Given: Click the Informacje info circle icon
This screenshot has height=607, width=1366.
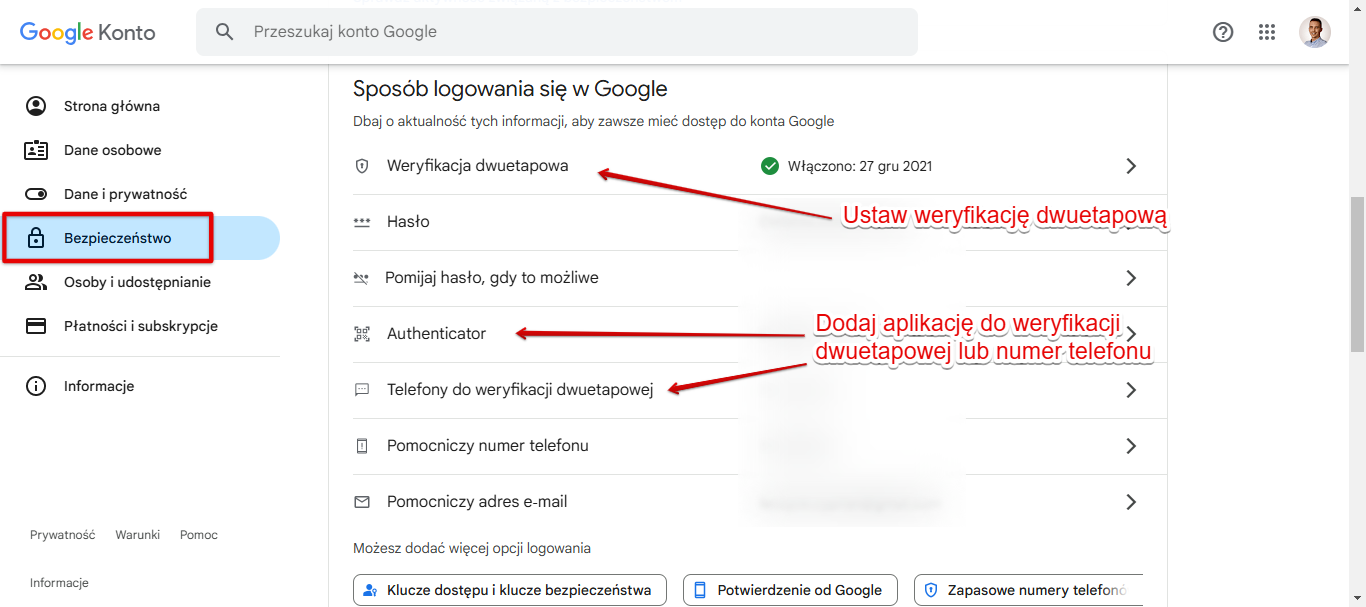Looking at the screenshot, I should tap(36, 386).
